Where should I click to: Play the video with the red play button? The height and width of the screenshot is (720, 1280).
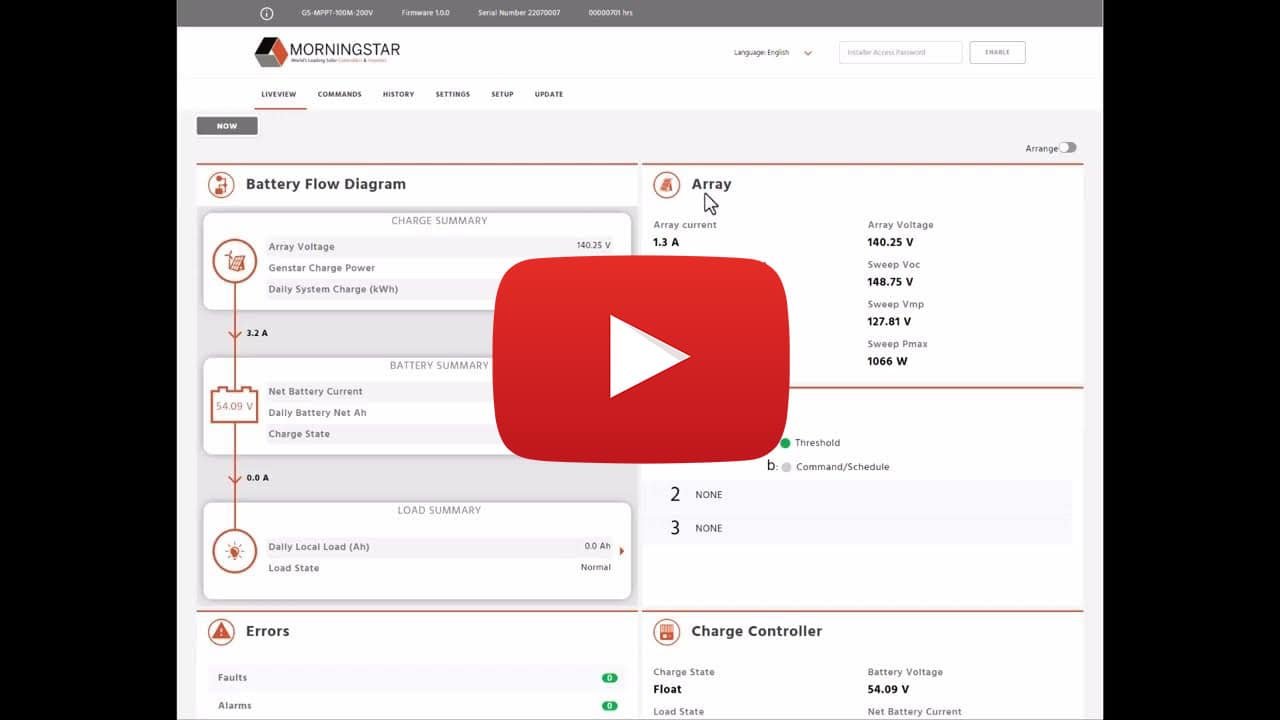[641, 359]
